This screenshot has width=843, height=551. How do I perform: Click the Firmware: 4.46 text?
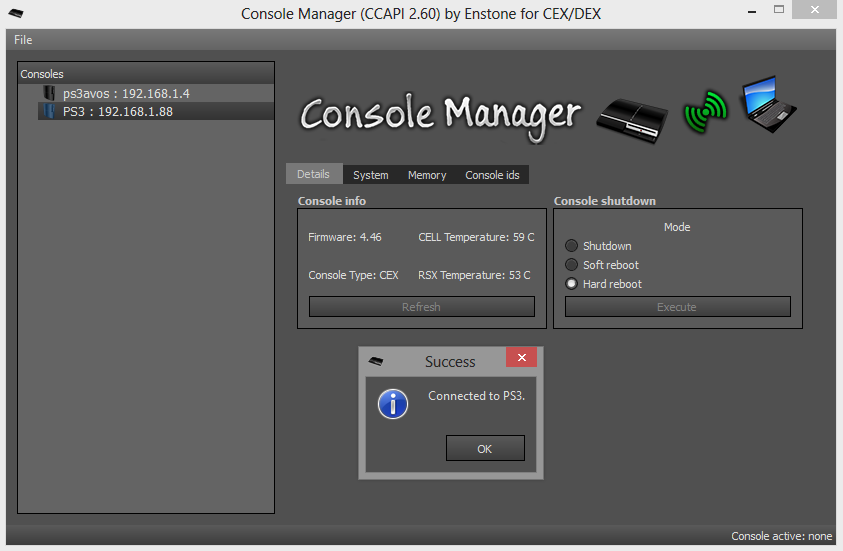pyautogui.click(x=345, y=237)
